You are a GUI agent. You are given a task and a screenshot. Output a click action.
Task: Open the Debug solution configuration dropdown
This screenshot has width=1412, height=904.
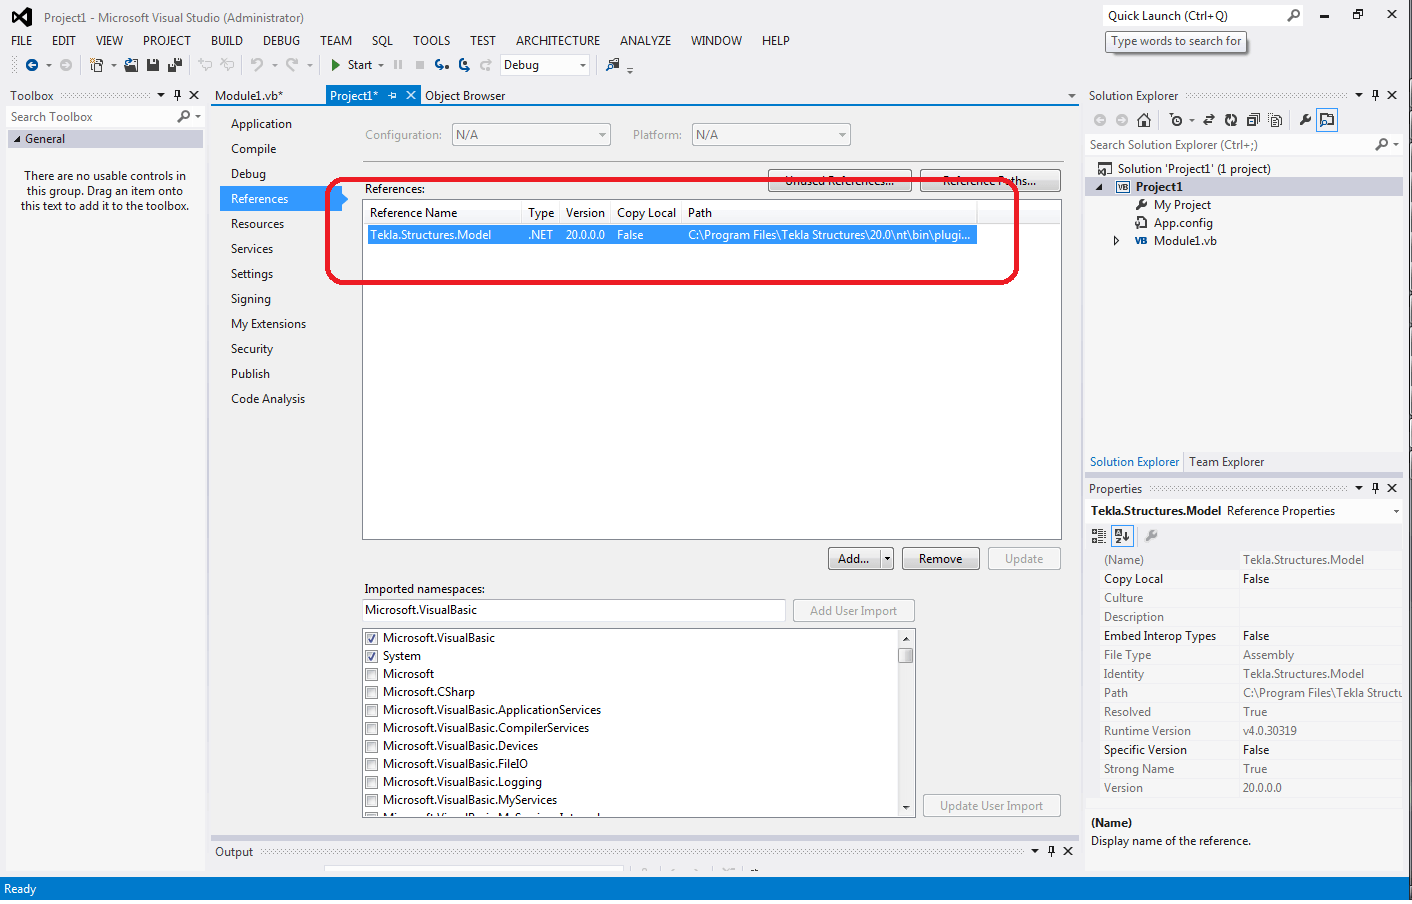pyautogui.click(x=583, y=65)
